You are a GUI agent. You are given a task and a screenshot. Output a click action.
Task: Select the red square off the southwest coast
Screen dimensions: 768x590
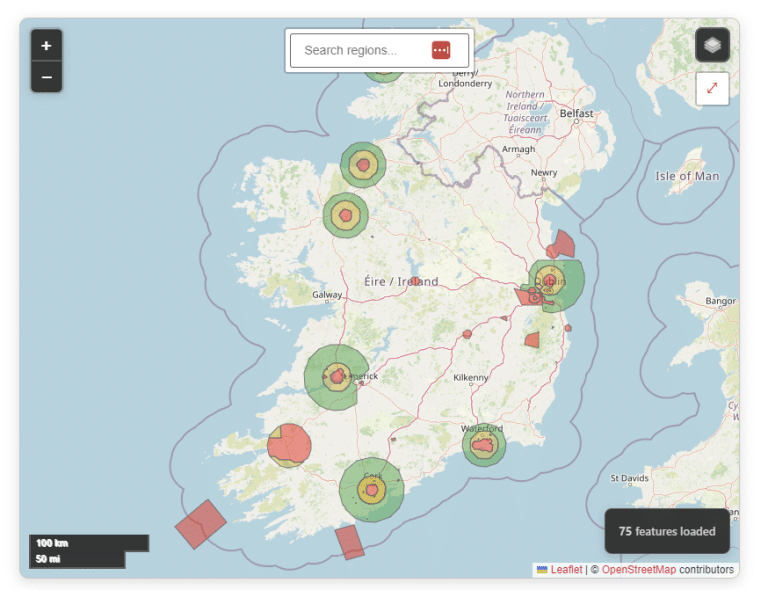(x=201, y=524)
